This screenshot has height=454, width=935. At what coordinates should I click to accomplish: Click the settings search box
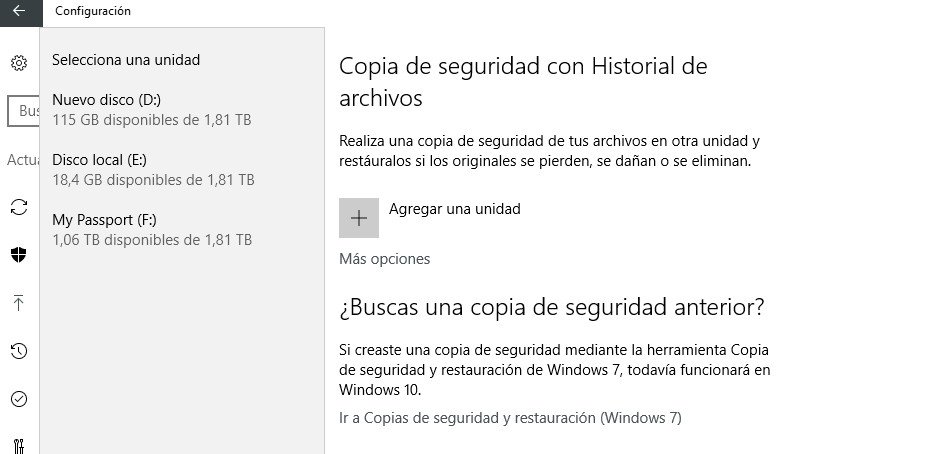[24, 111]
